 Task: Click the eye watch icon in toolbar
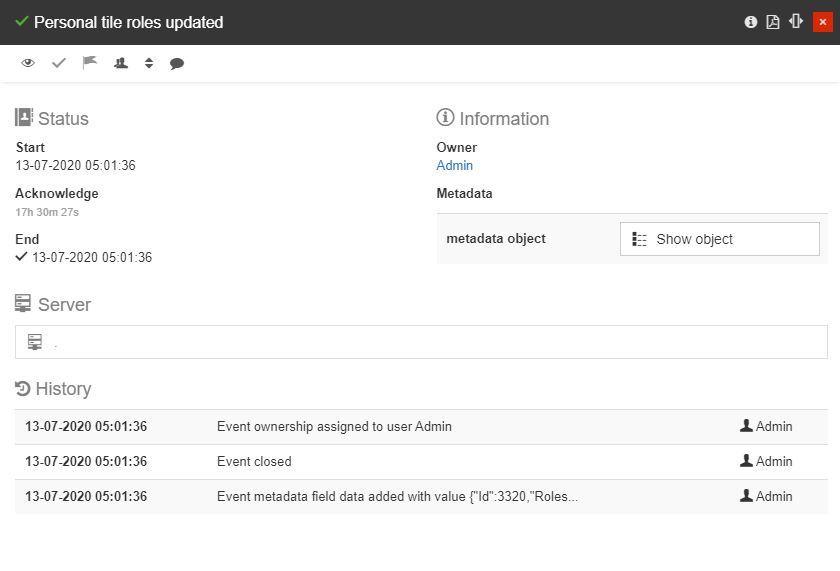(28, 63)
